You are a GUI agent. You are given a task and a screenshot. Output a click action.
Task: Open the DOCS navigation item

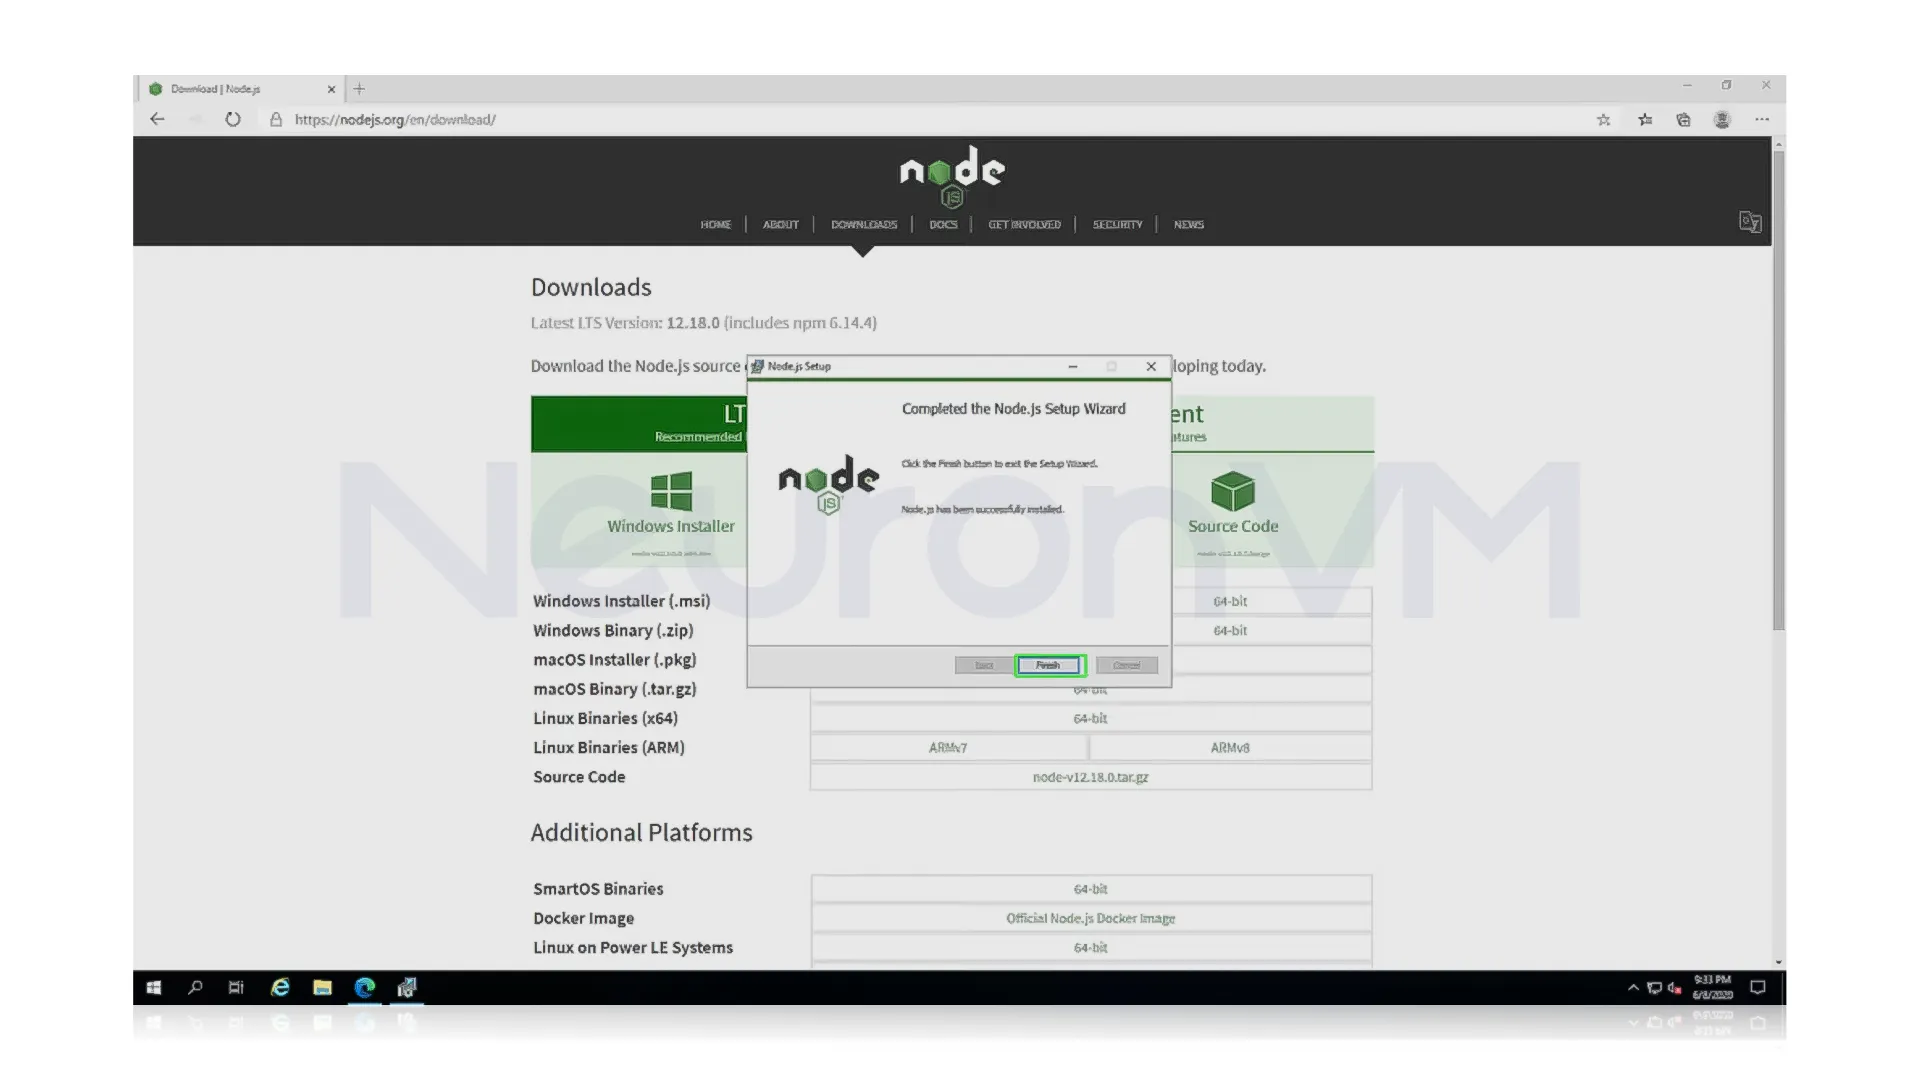[x=943, y=225]
